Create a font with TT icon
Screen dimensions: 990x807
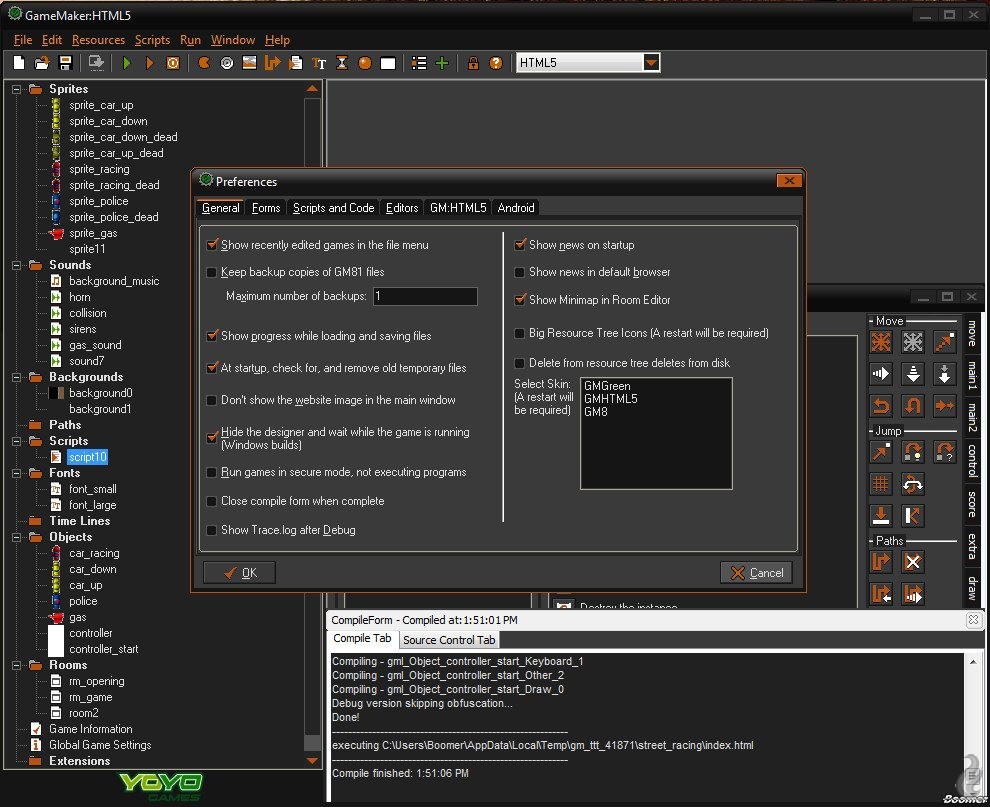click(319, 63)
